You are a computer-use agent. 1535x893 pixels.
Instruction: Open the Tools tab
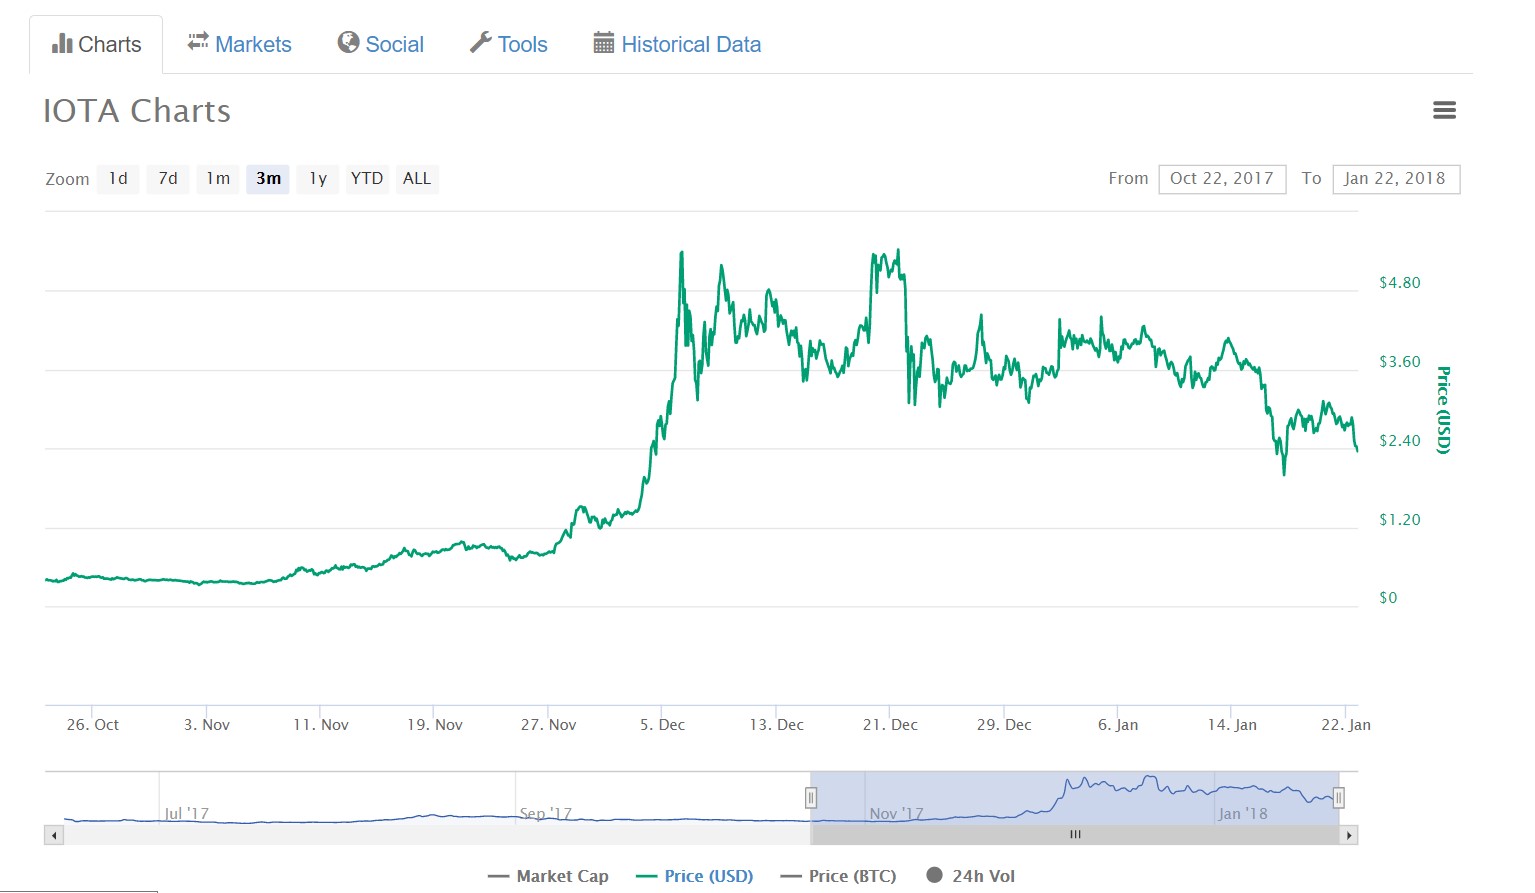(509, 44)
